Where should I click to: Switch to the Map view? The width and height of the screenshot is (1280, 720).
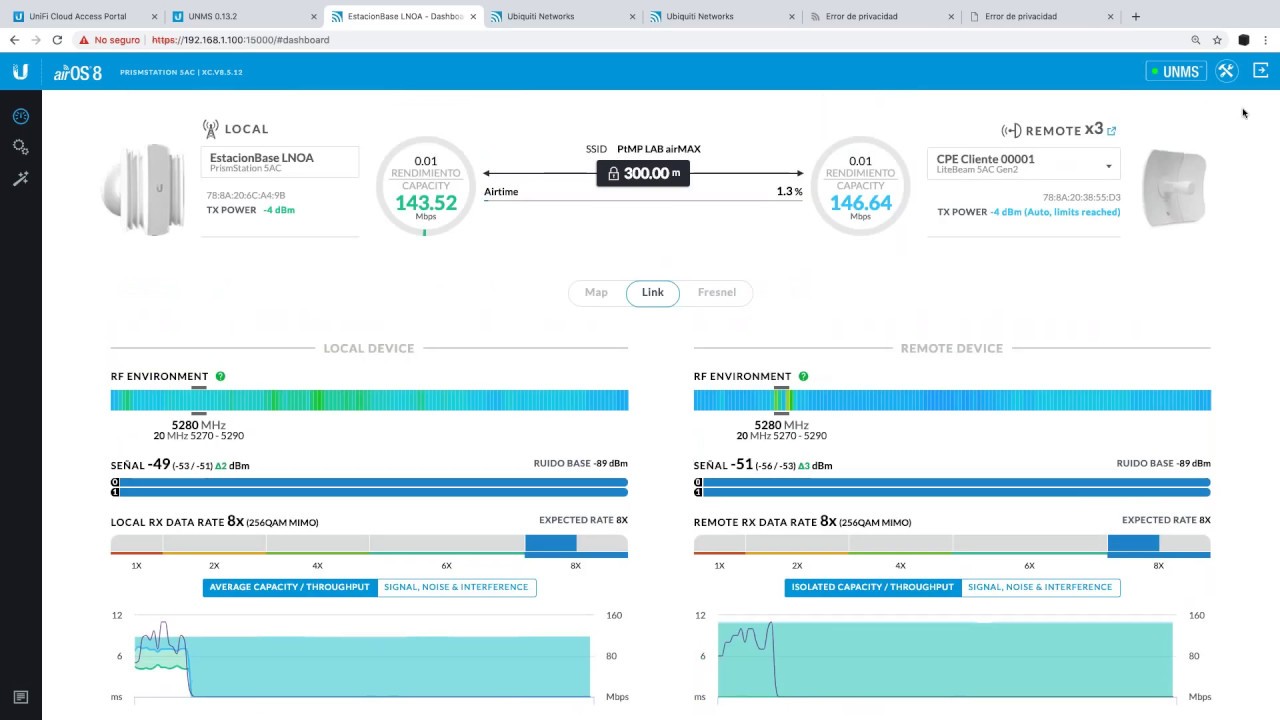(596, 292)
